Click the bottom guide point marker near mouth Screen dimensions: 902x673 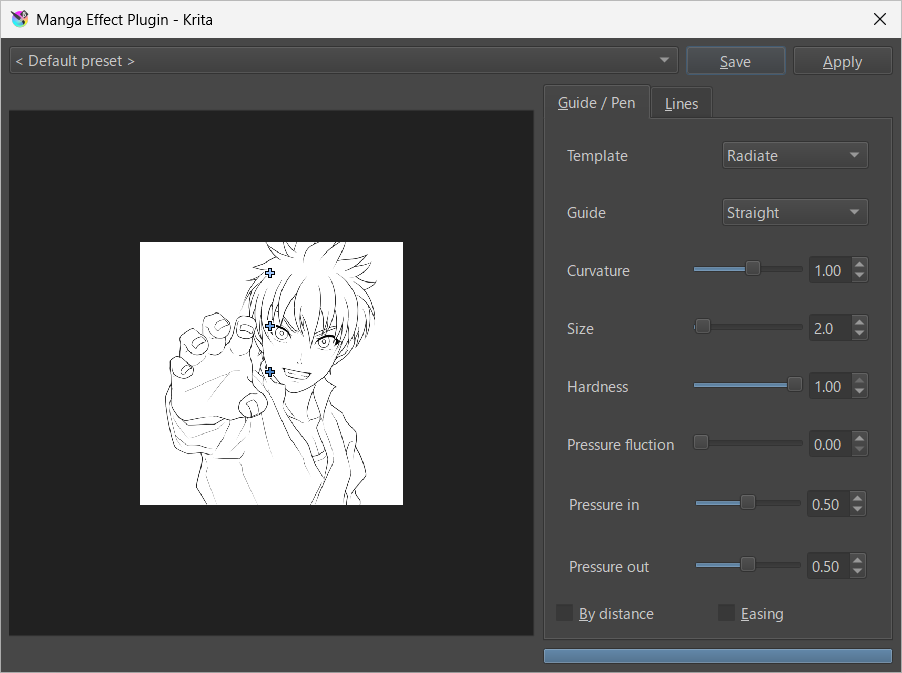coord(270,371)
